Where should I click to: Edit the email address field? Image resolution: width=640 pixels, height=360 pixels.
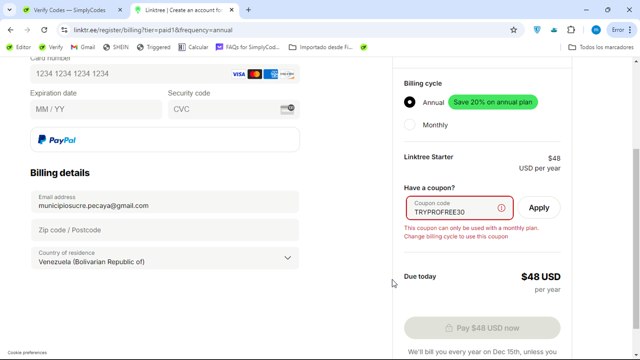164,202
